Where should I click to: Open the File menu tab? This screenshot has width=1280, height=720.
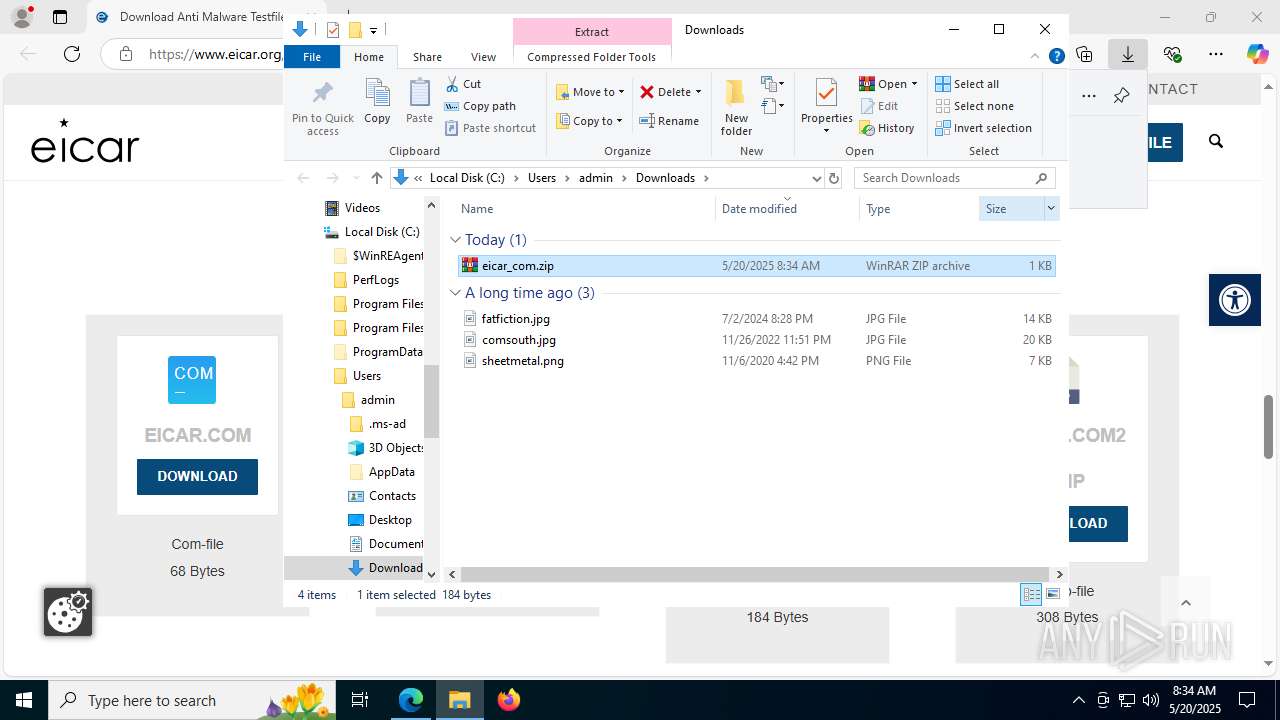coord(312,57)
